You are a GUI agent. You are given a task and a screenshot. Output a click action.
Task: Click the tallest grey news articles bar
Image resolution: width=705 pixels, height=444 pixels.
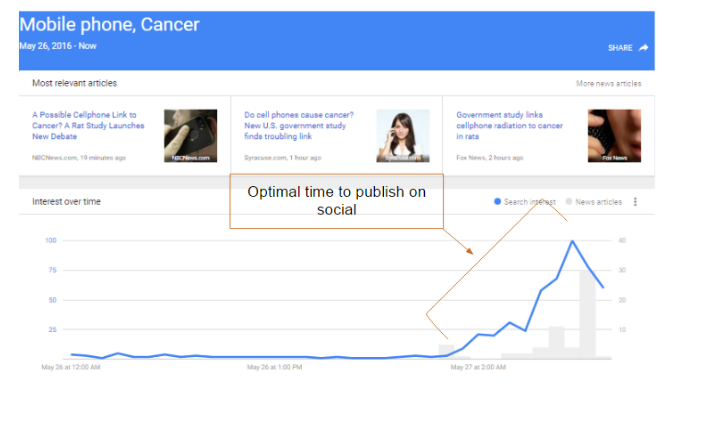point(588,314)
